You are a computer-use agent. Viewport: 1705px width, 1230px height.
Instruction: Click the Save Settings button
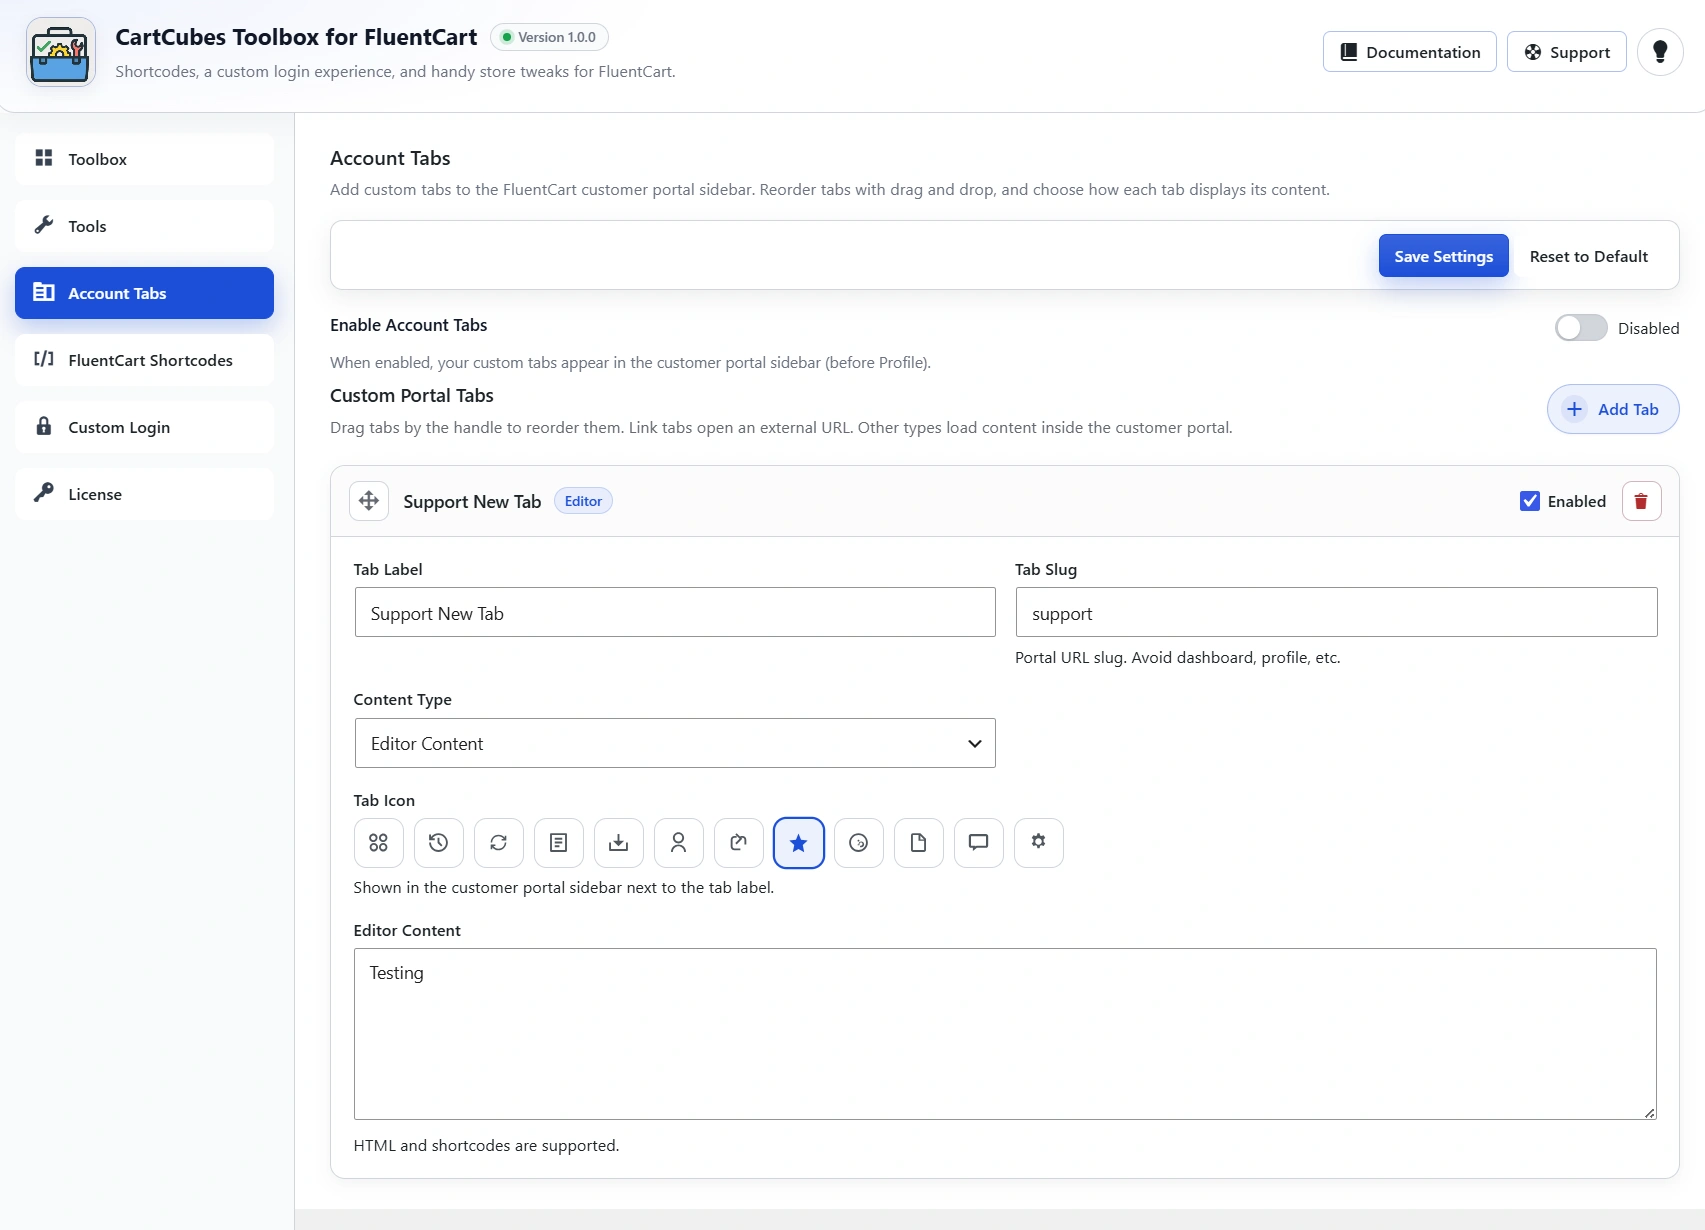(1443, 256)
